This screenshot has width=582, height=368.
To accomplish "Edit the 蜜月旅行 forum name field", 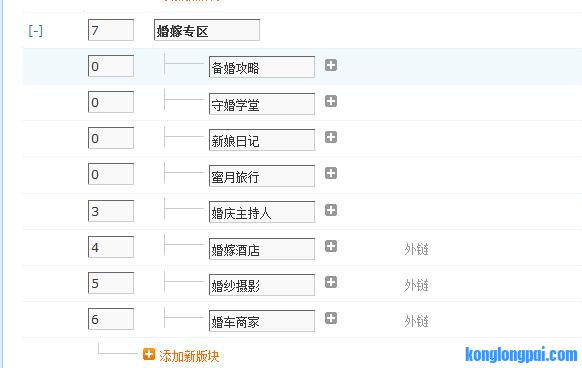I will pyautogui.click(x=262, y=175).
